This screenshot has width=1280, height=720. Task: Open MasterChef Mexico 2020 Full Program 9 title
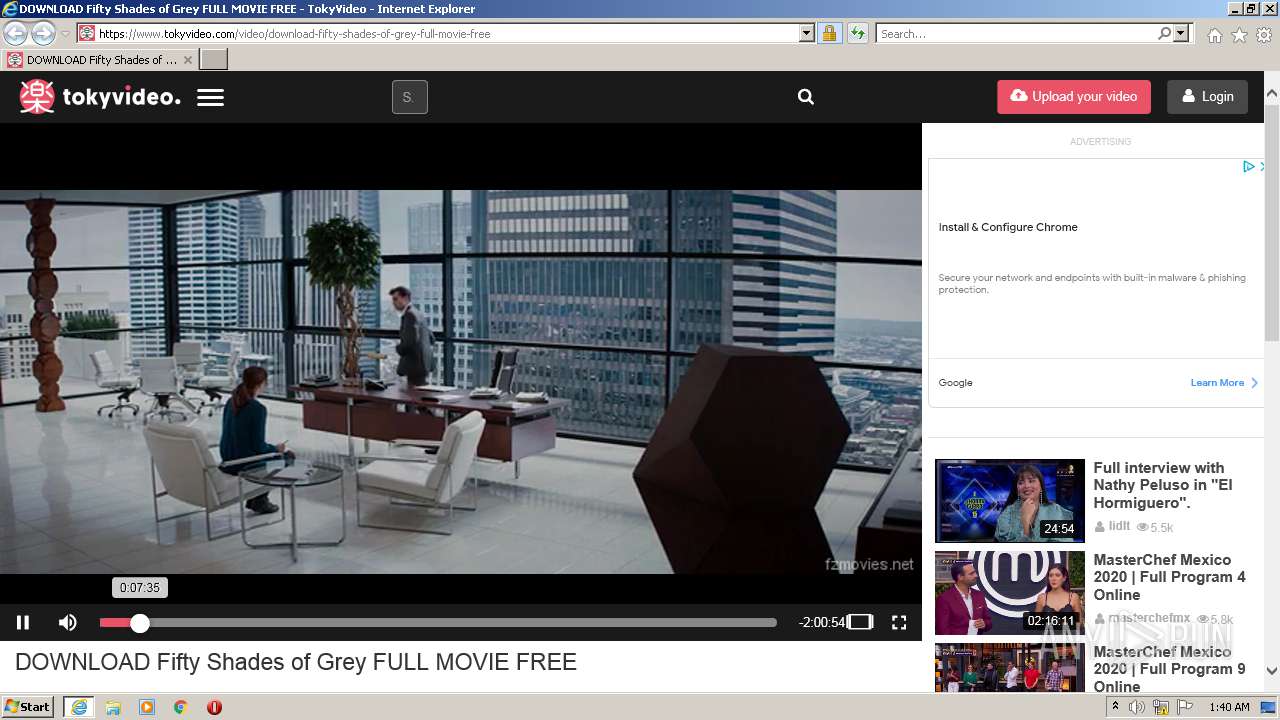1169,669
